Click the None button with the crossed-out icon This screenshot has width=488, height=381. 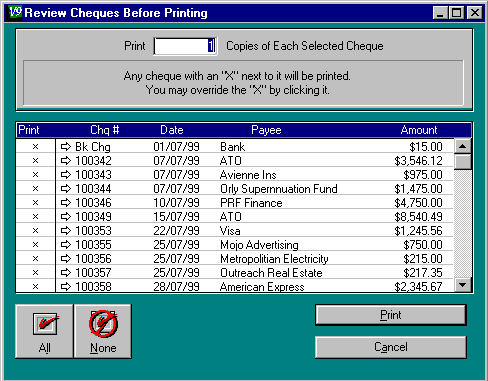(x=103, y=331)
